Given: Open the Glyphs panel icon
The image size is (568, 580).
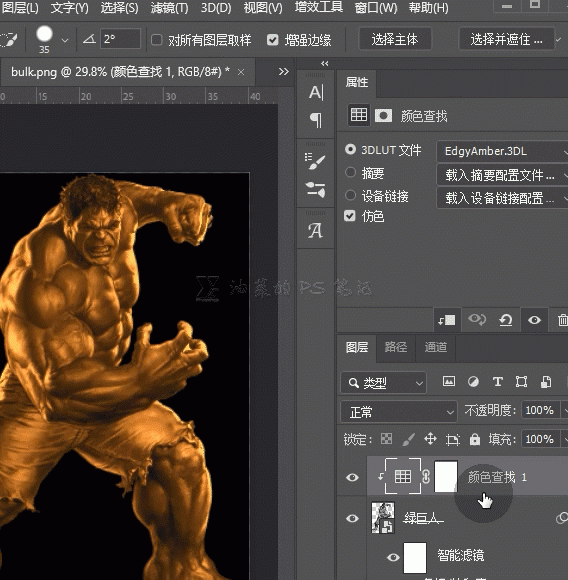Looking at the screenshot, I should coord(315,230).
